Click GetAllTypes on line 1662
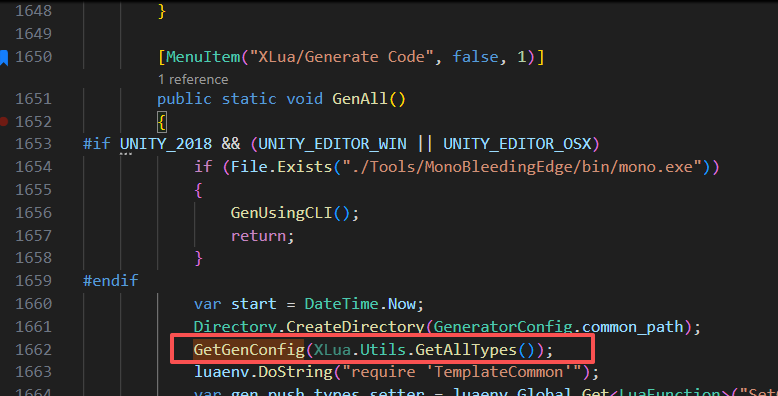The width and height of the screenshot is (778, 396). coord(466,350)
